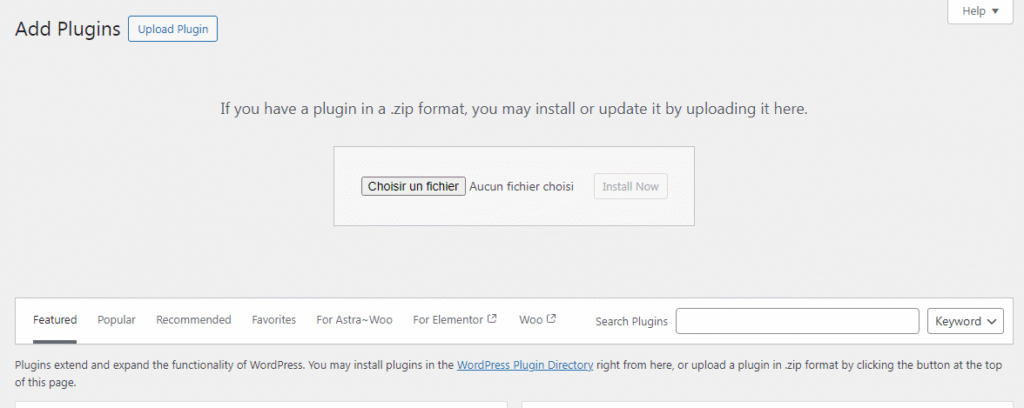Click the .zip upload instruction text
This screenshot has height=408, width=1024.
(513, 108)
